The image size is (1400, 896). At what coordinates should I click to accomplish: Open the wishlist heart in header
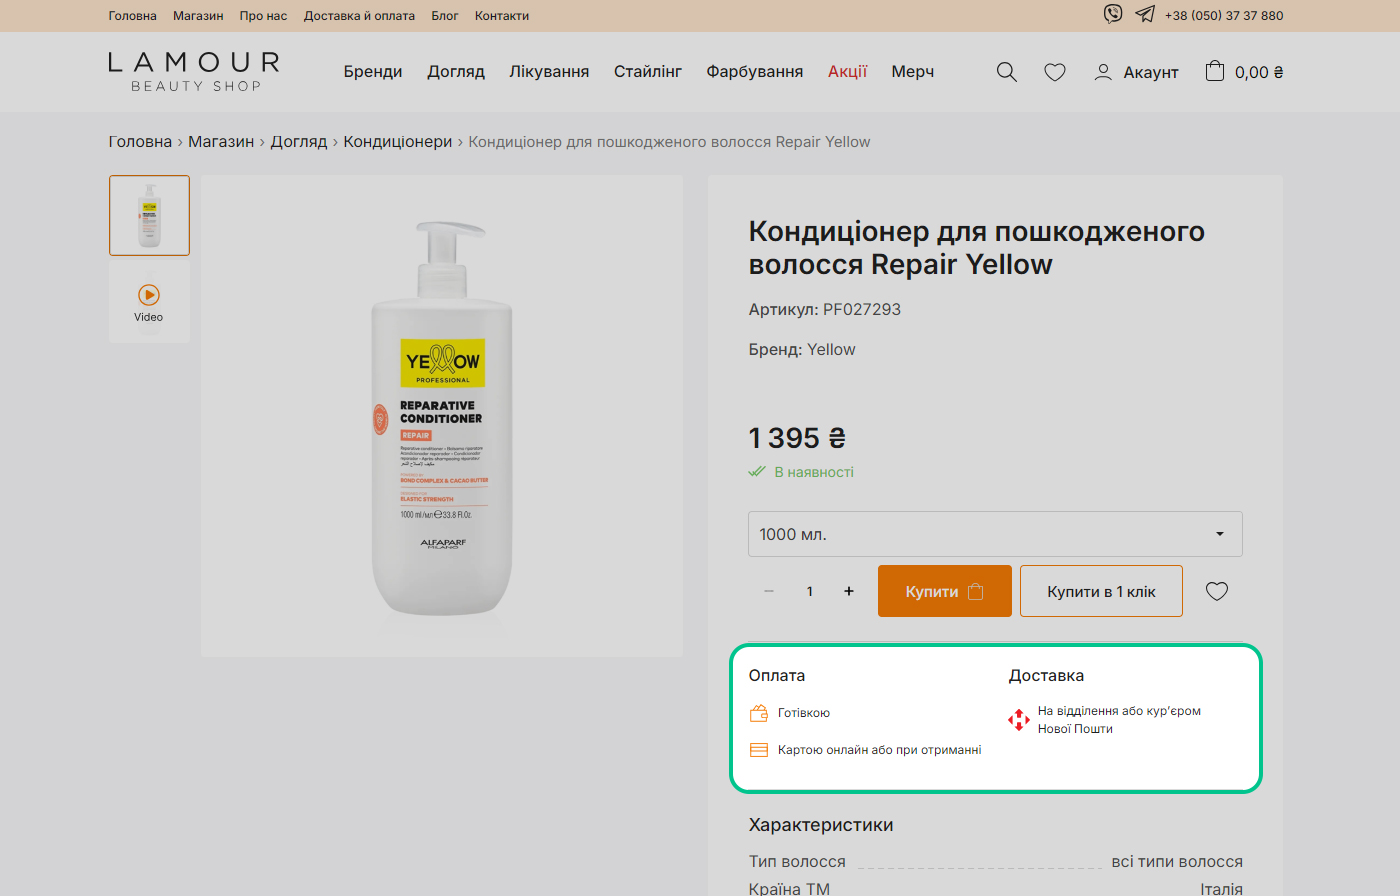click(1055, 72)
